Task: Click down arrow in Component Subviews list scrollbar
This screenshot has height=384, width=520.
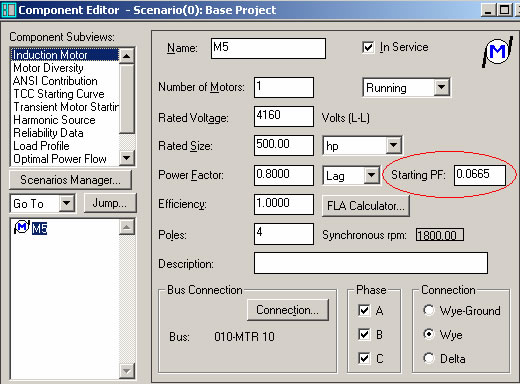Action: [x=127, y=158]
